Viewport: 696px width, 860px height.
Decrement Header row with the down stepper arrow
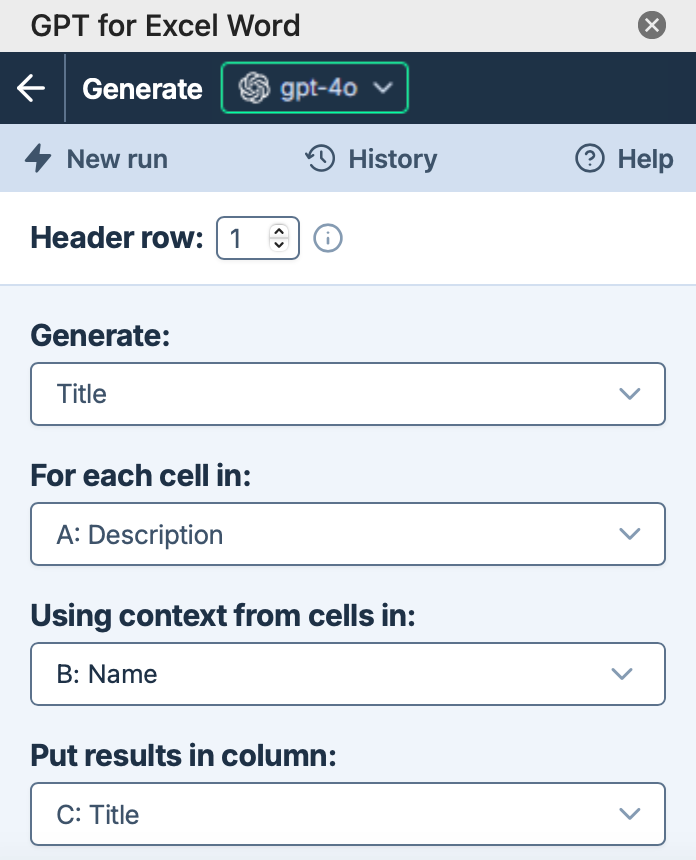281,244
